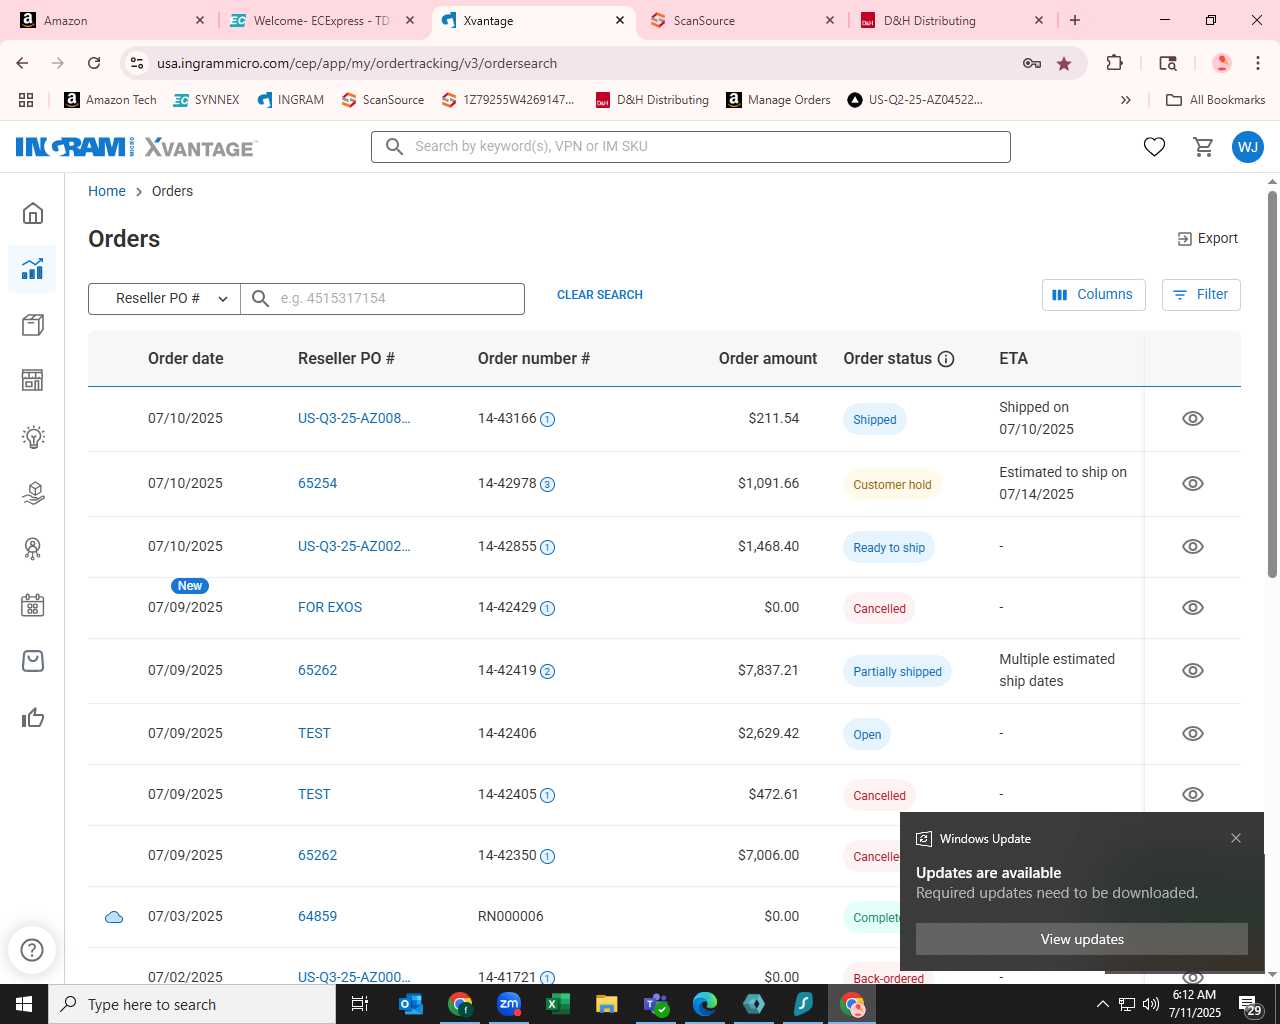Open the calendar sidebar icon
The image size is (1280, 1024).
33,605
